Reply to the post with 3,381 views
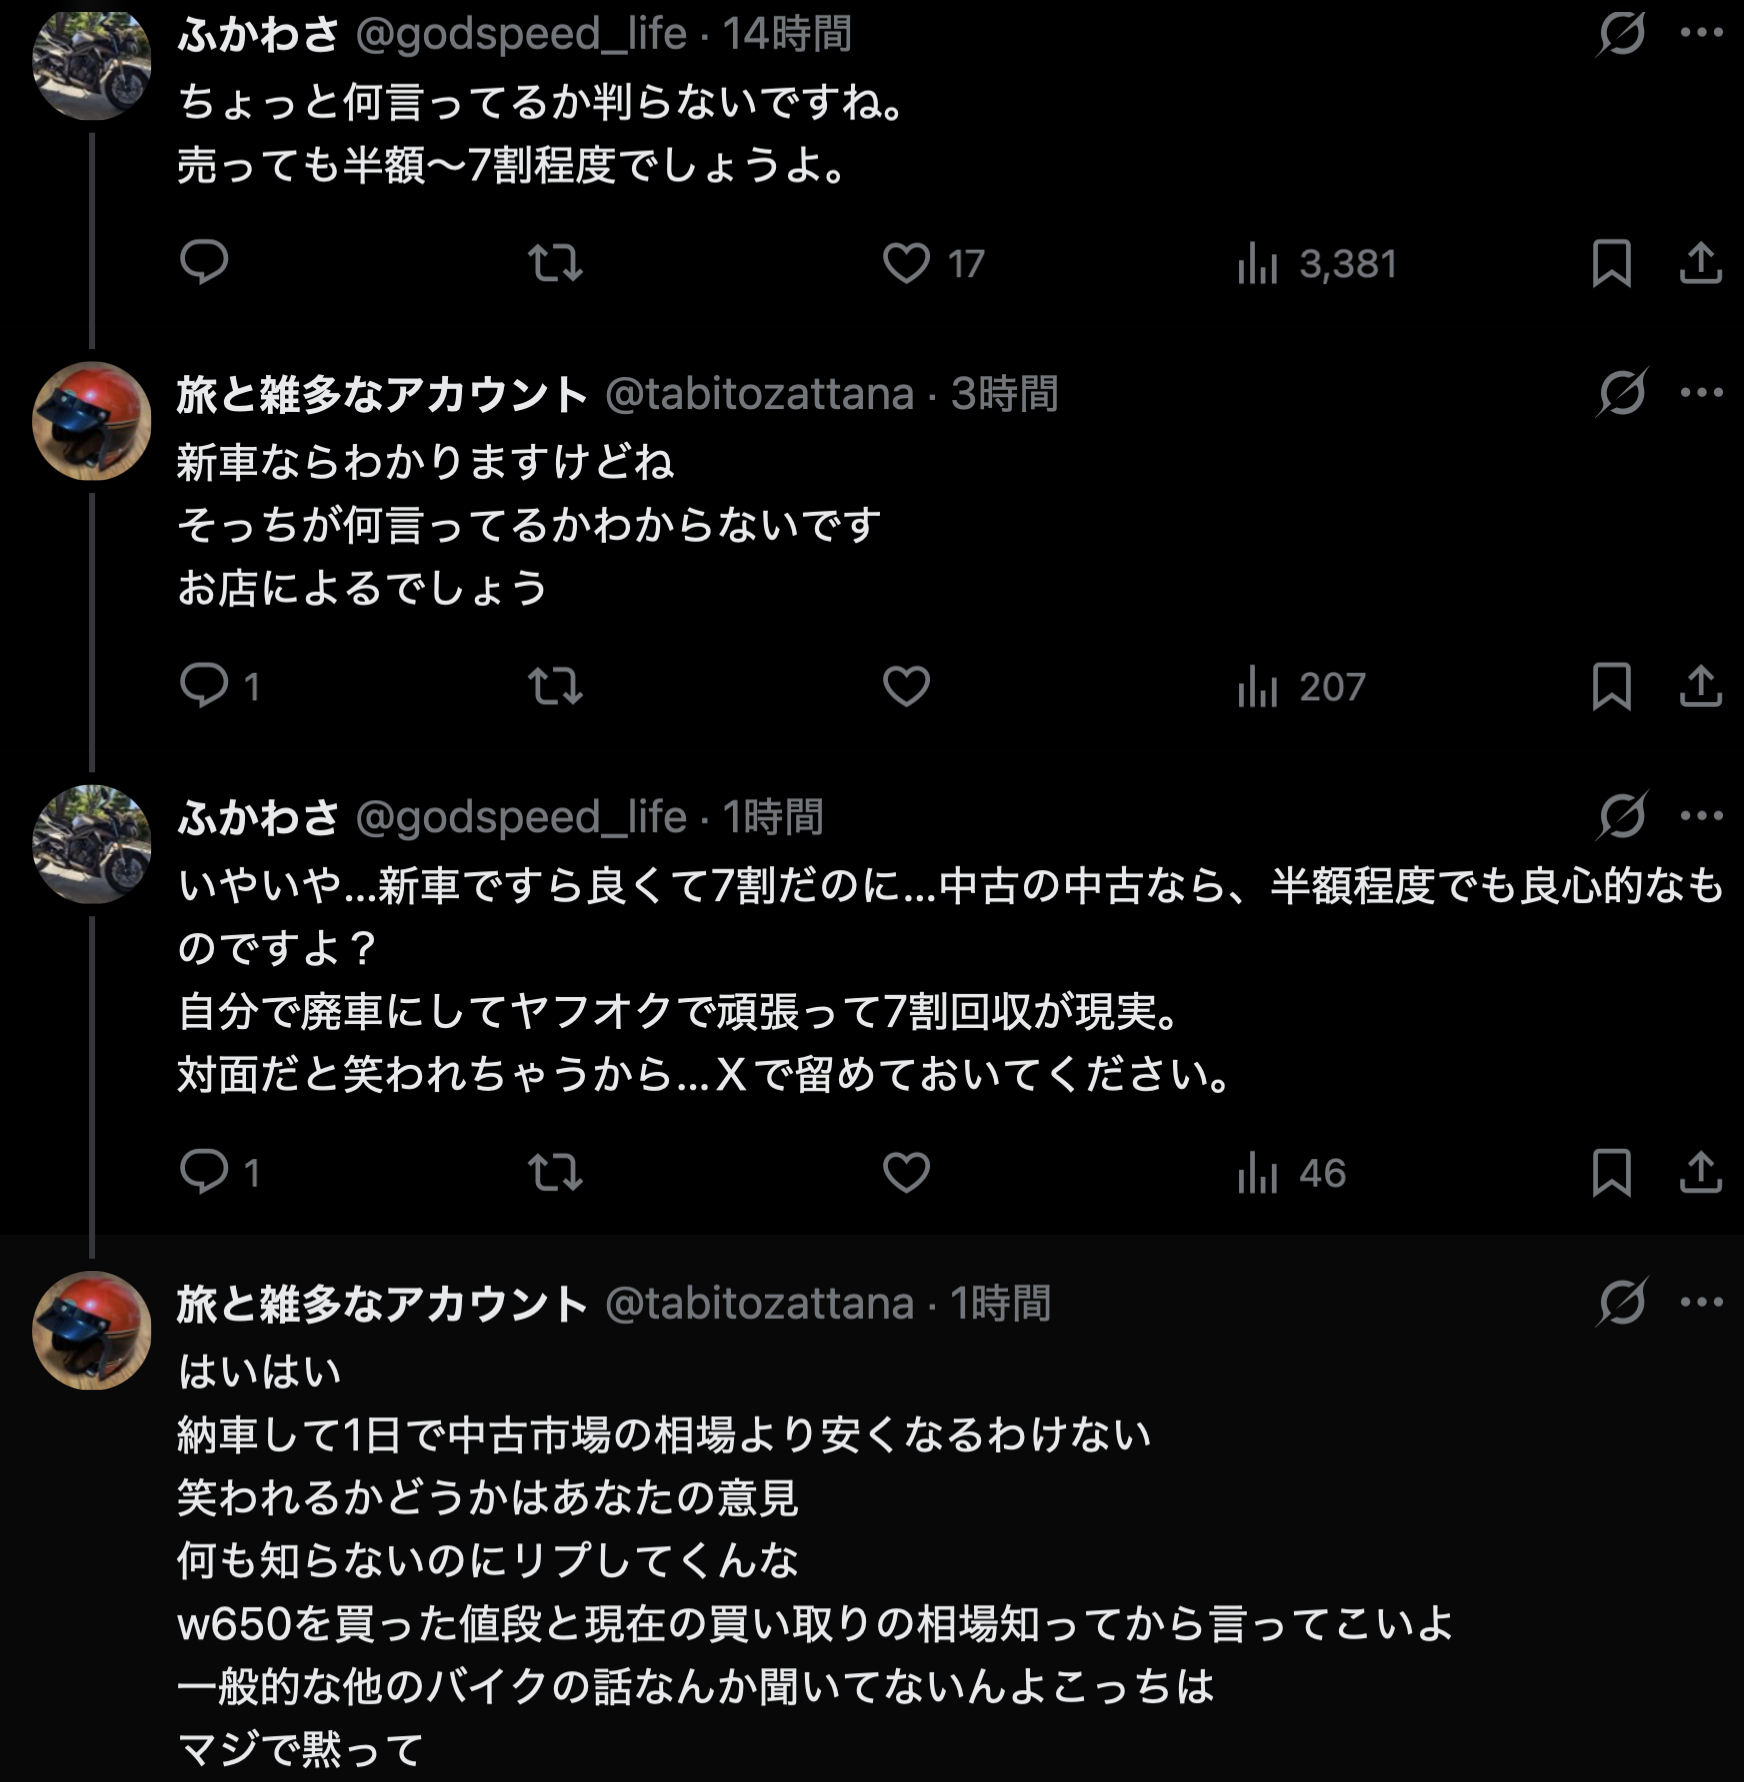Viewport: 1744px width, 1782px height. [x=204, y=263]
